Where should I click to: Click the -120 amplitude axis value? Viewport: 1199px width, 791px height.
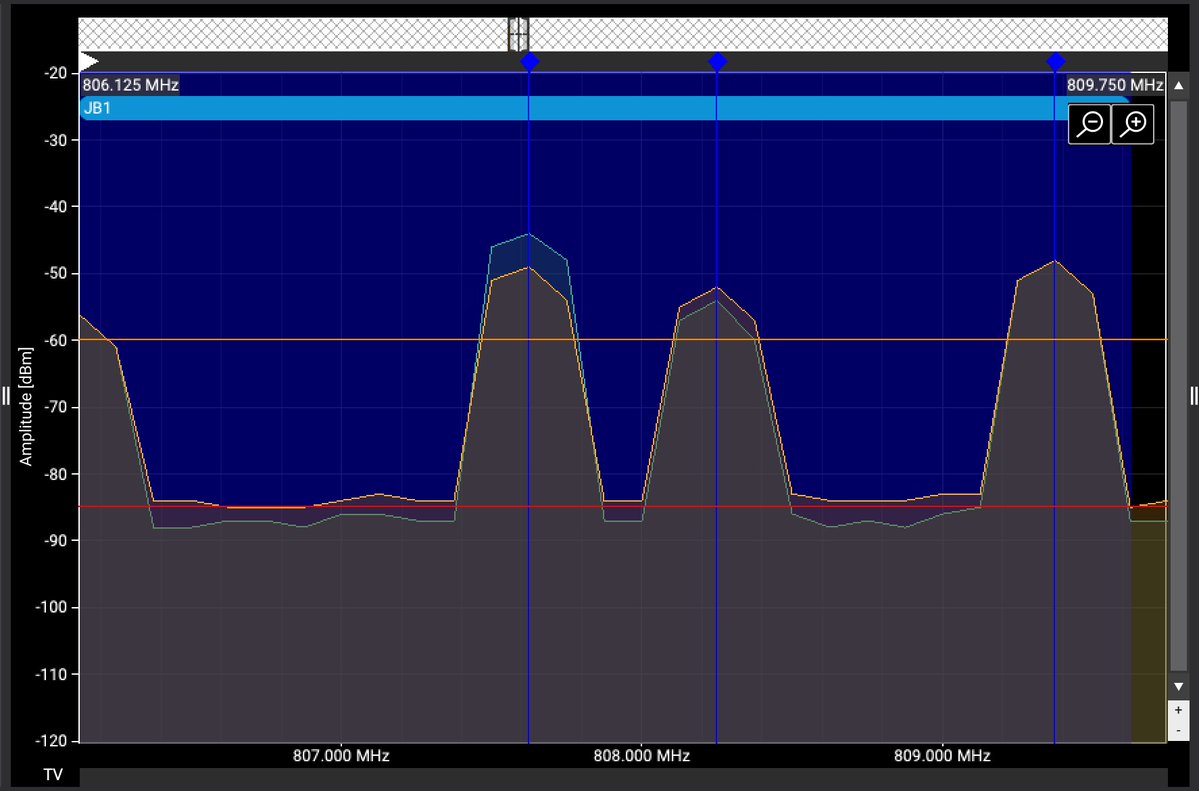[x=53, y=741]
